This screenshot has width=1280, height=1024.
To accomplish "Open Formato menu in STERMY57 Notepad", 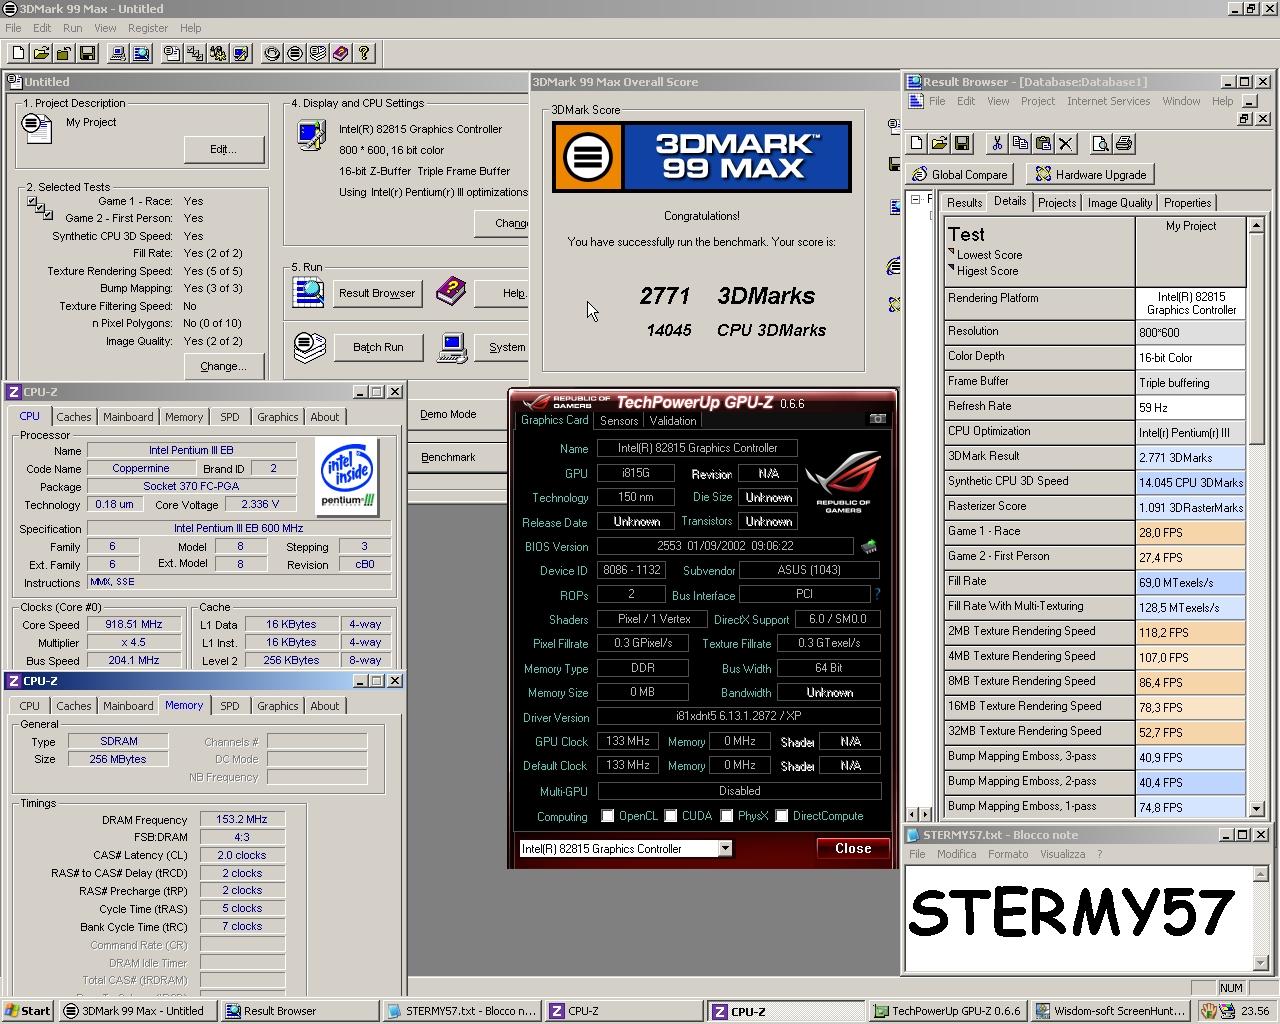I will 1008,854.
